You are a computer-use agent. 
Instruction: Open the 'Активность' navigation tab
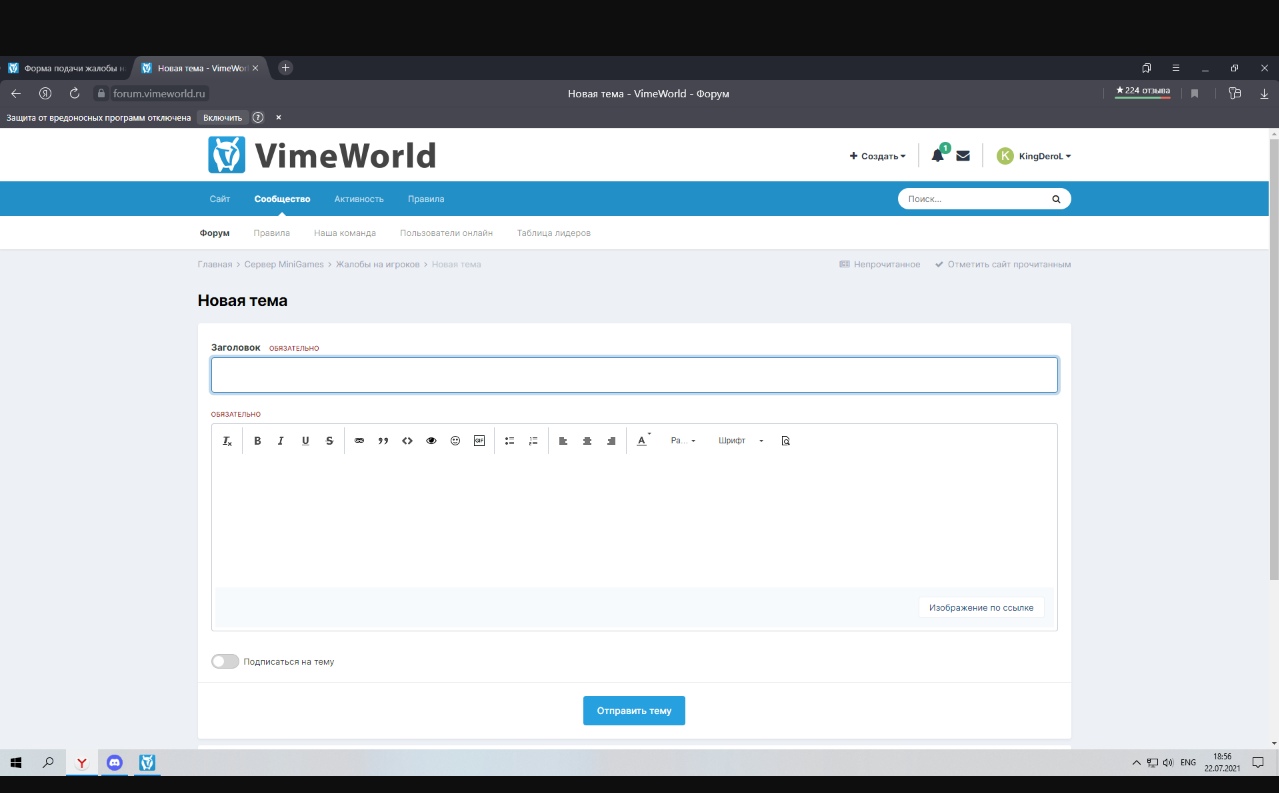pos(359,199)
